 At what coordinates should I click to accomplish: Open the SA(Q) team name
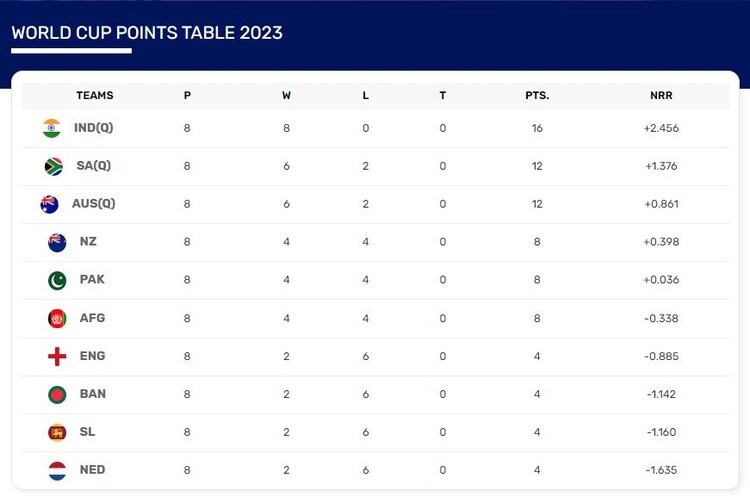(x=95, y=166)
